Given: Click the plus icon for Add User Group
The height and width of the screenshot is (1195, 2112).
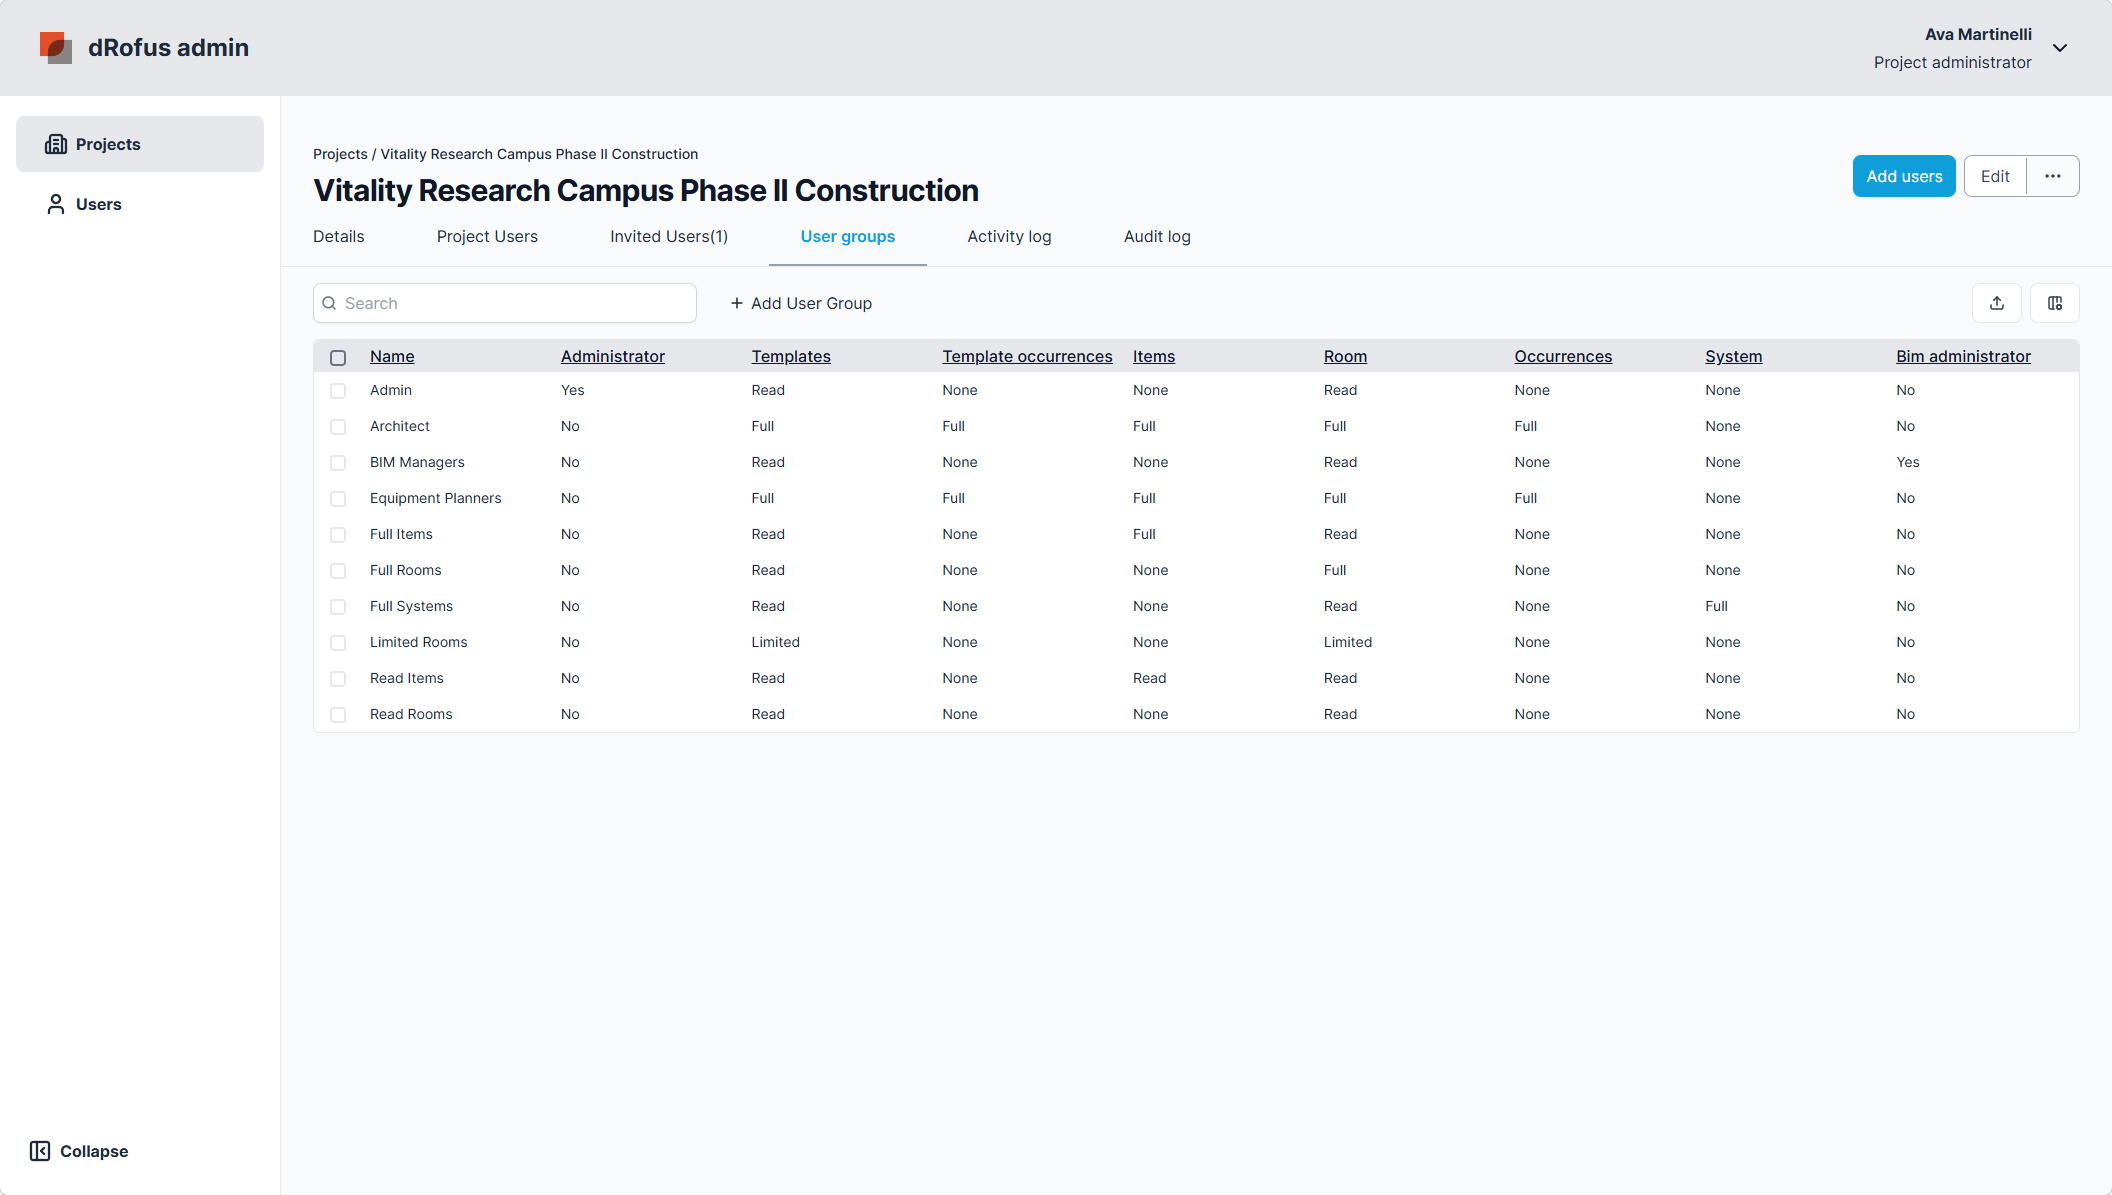Looking at the screenshot, I should coord(737,303).
